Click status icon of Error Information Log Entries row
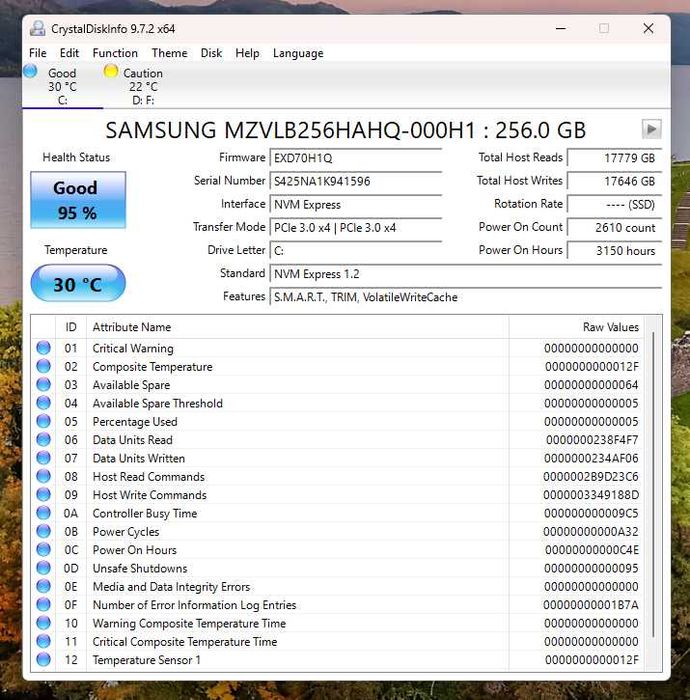This screenshot has width=690, height=700. tap(43, 604)
